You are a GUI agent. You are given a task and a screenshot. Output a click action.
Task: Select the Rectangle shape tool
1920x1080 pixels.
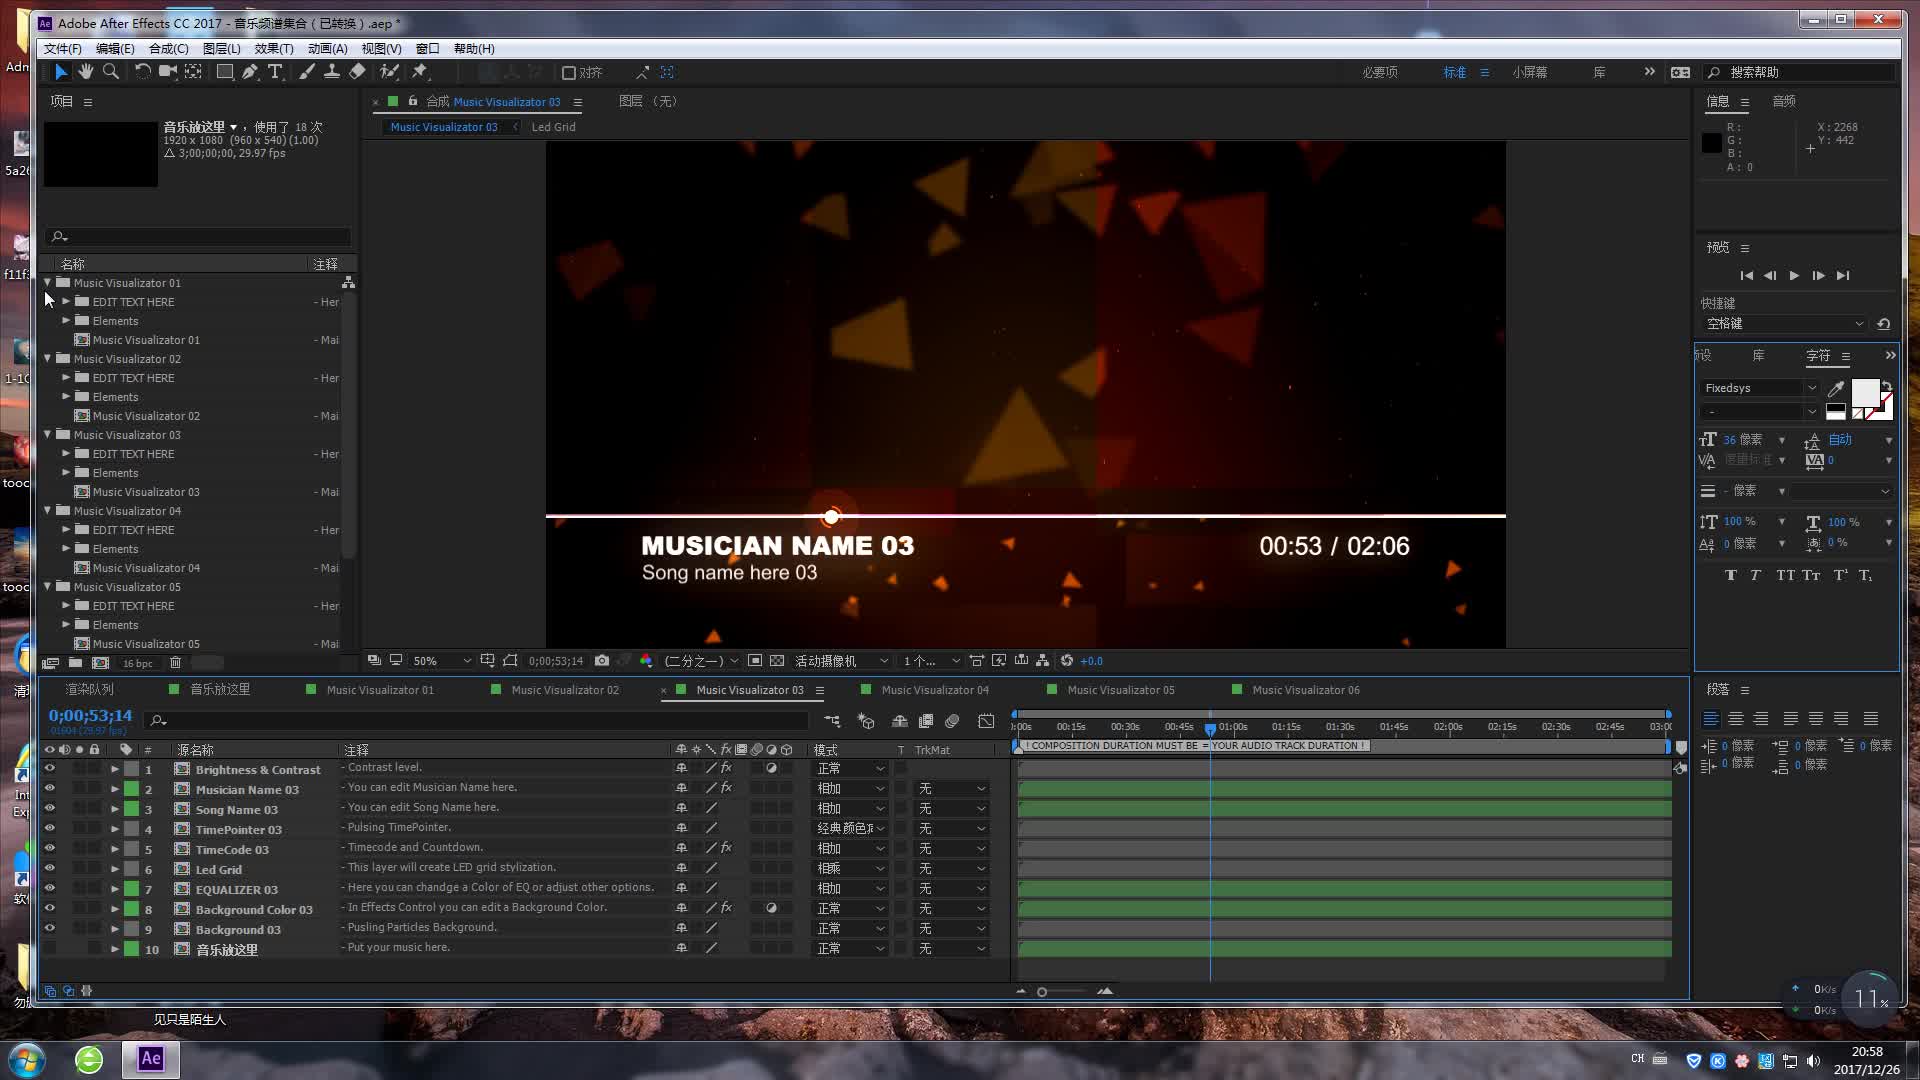point(225,72)
